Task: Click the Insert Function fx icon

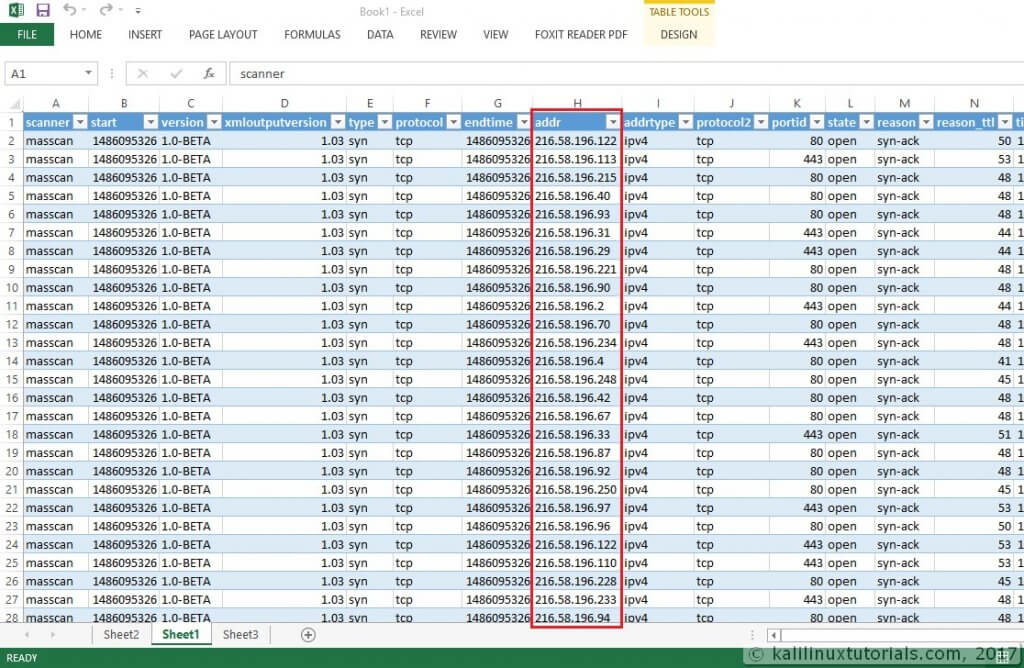Action: 209,74
